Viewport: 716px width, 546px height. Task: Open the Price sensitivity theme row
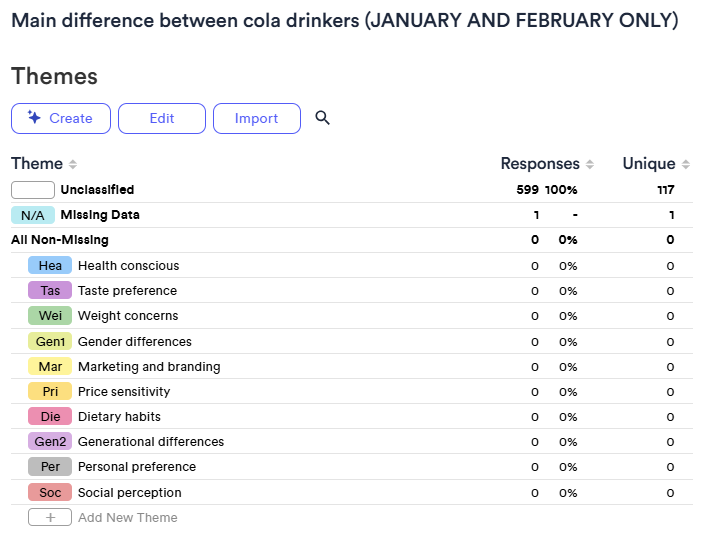click(x=124, y=392)
